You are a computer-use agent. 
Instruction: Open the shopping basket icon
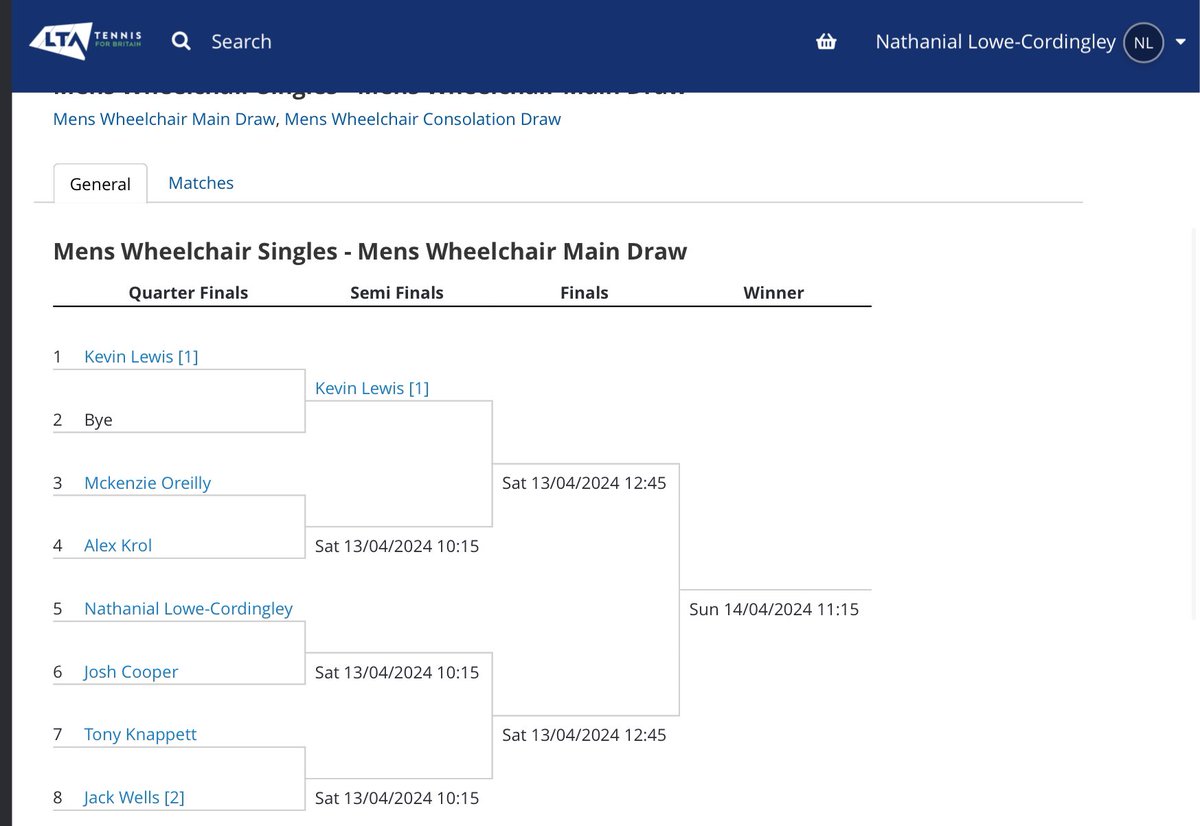tap(826, 42)
